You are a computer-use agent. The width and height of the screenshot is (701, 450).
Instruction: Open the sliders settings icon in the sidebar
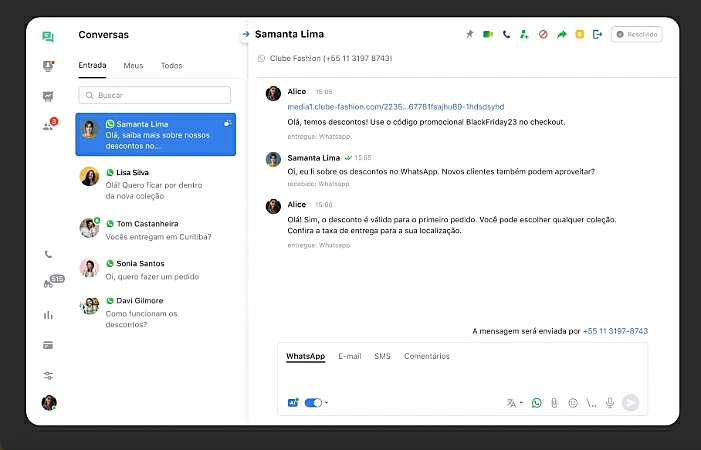pyautogui.click(x=48, y=375)
